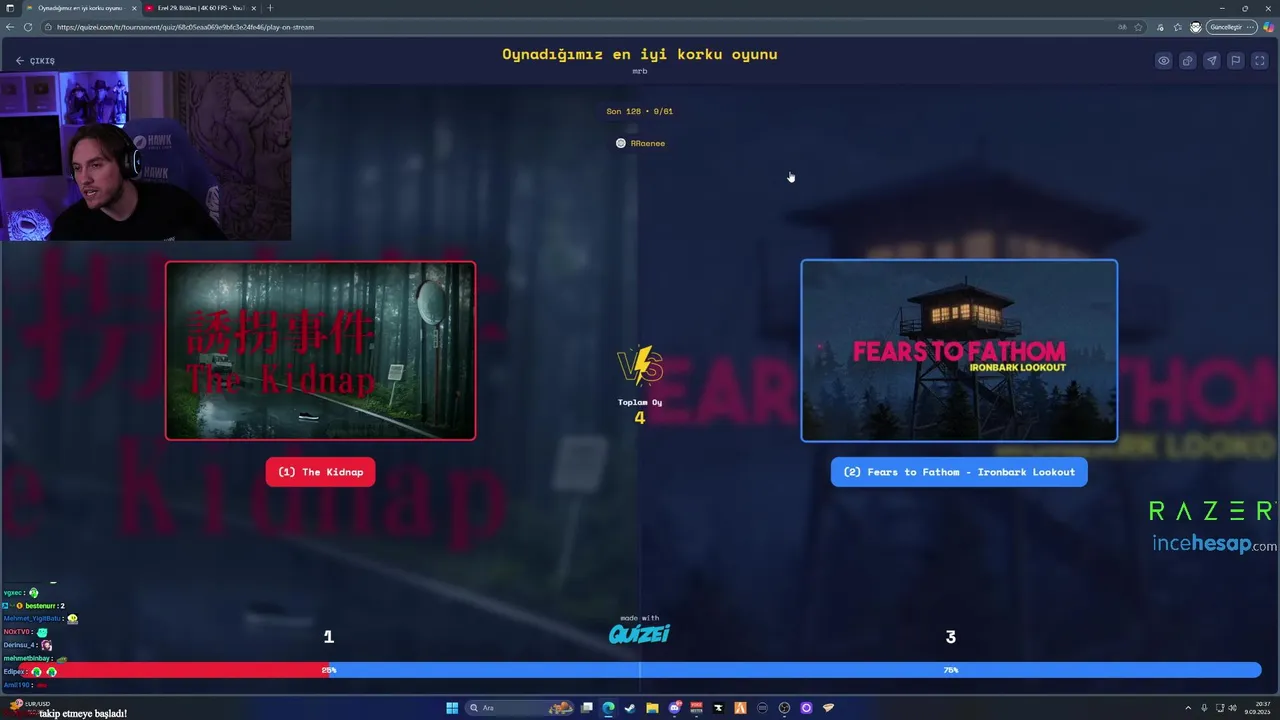Open Steam from the taskbar

[x=630, y=708]
